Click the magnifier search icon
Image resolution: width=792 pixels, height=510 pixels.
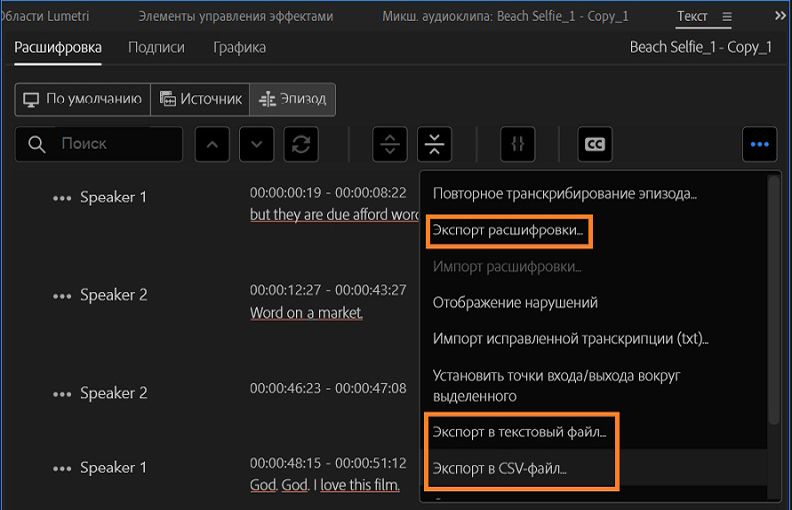pos(36,144)
